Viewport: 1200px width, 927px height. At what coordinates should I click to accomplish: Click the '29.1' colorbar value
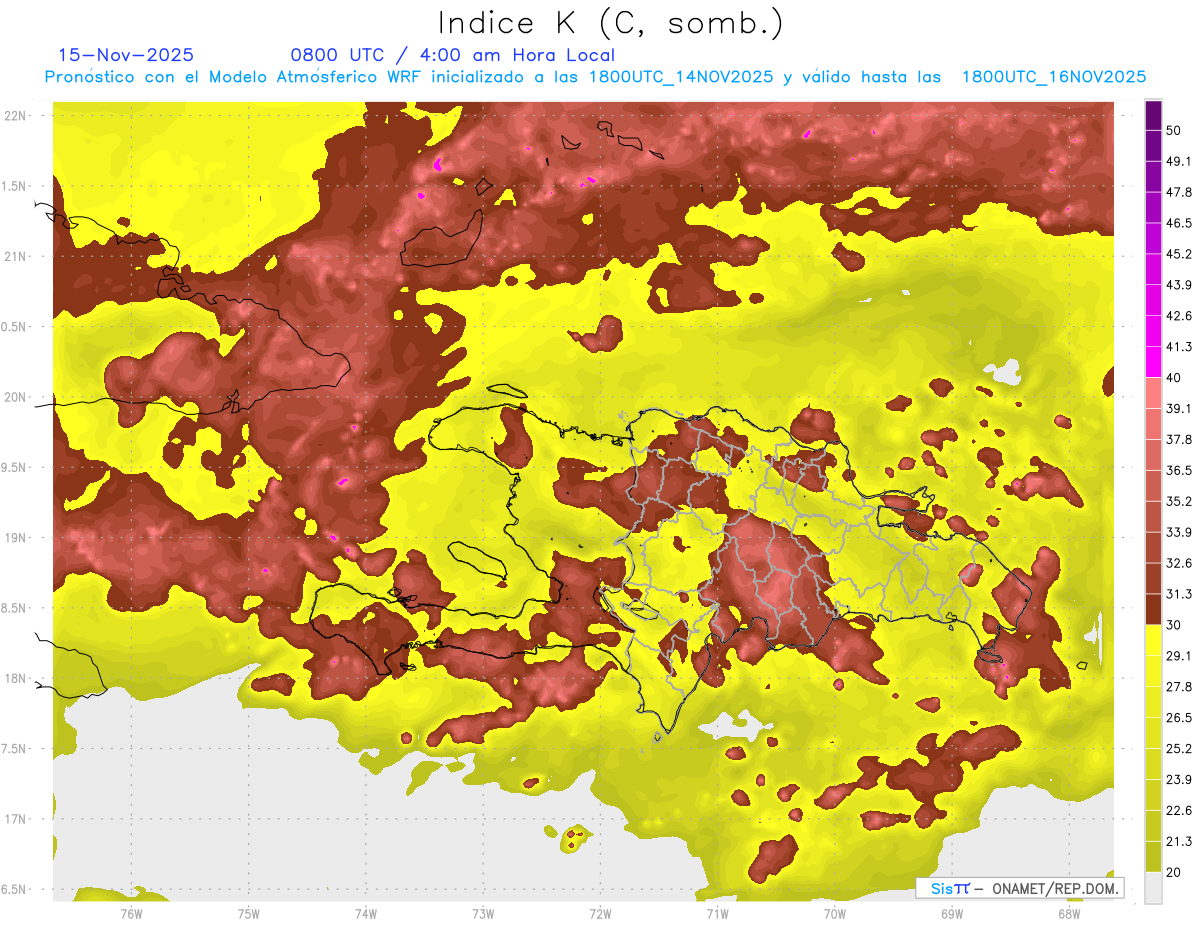coord(1179,656)
